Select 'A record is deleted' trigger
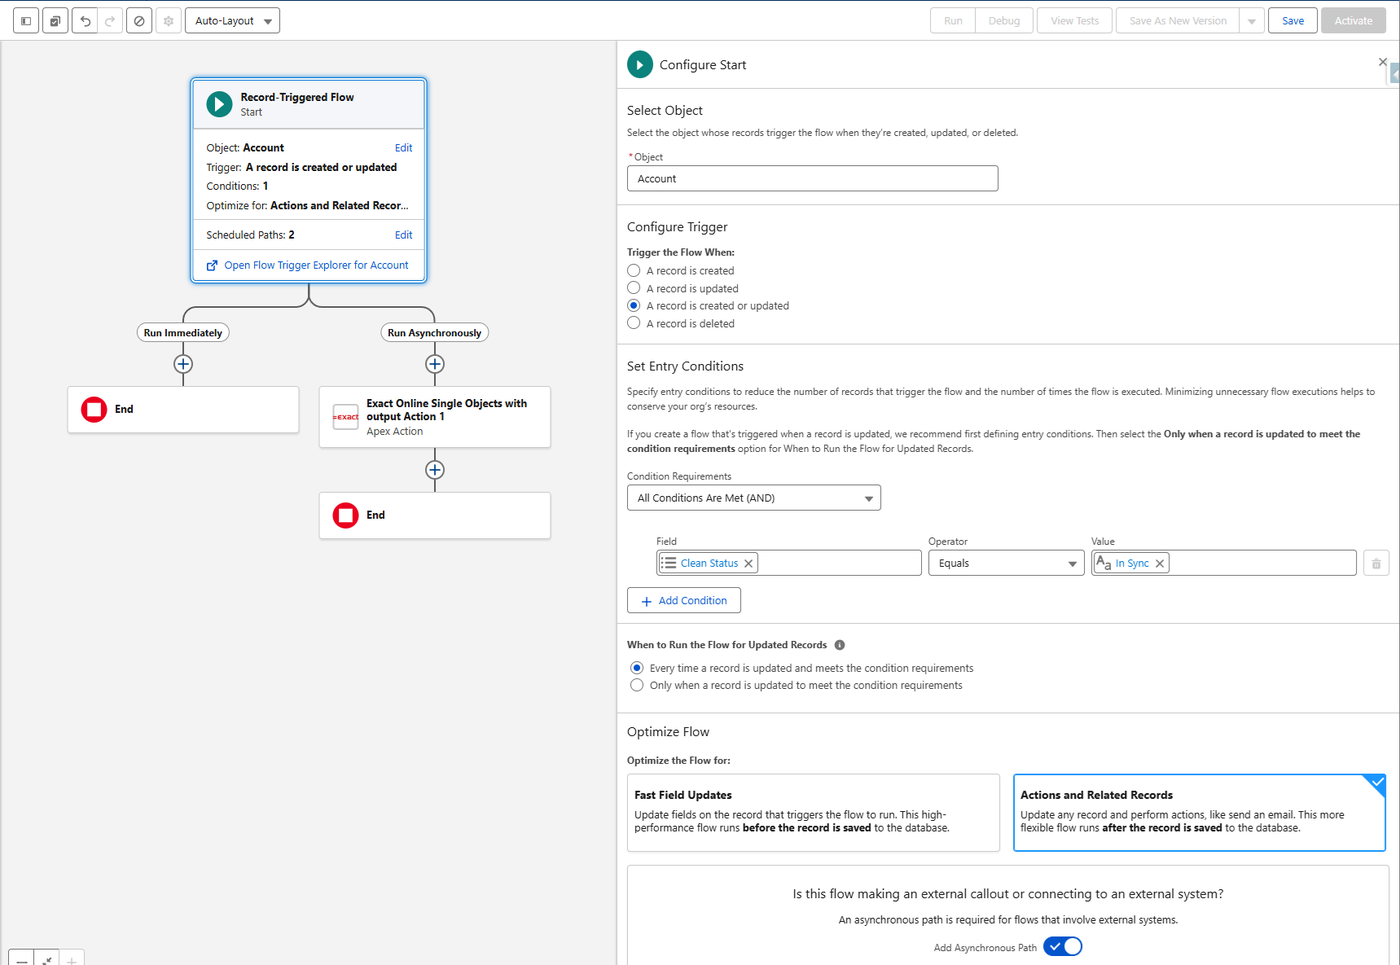 [x=634, y=323]
